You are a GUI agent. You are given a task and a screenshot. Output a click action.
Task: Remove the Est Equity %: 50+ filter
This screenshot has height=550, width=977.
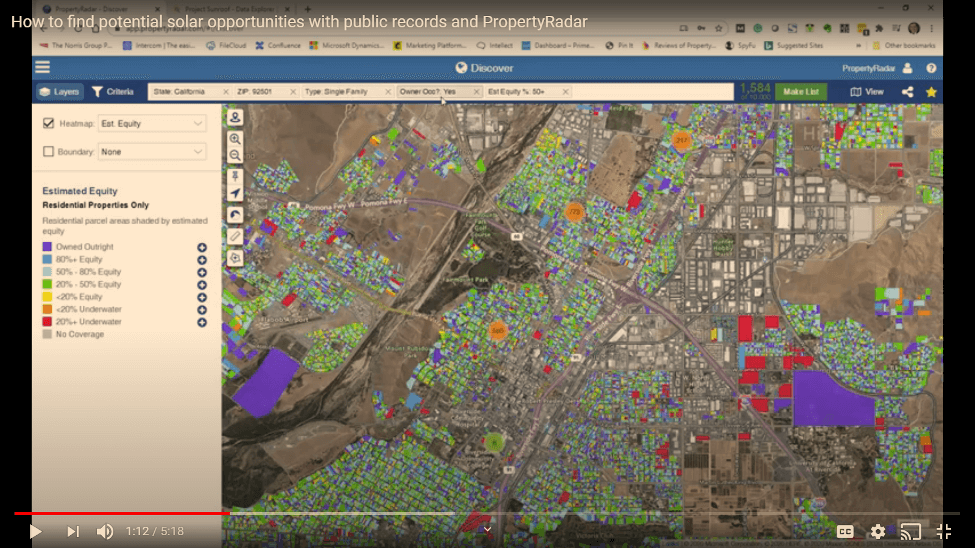[x=565, y=92]
